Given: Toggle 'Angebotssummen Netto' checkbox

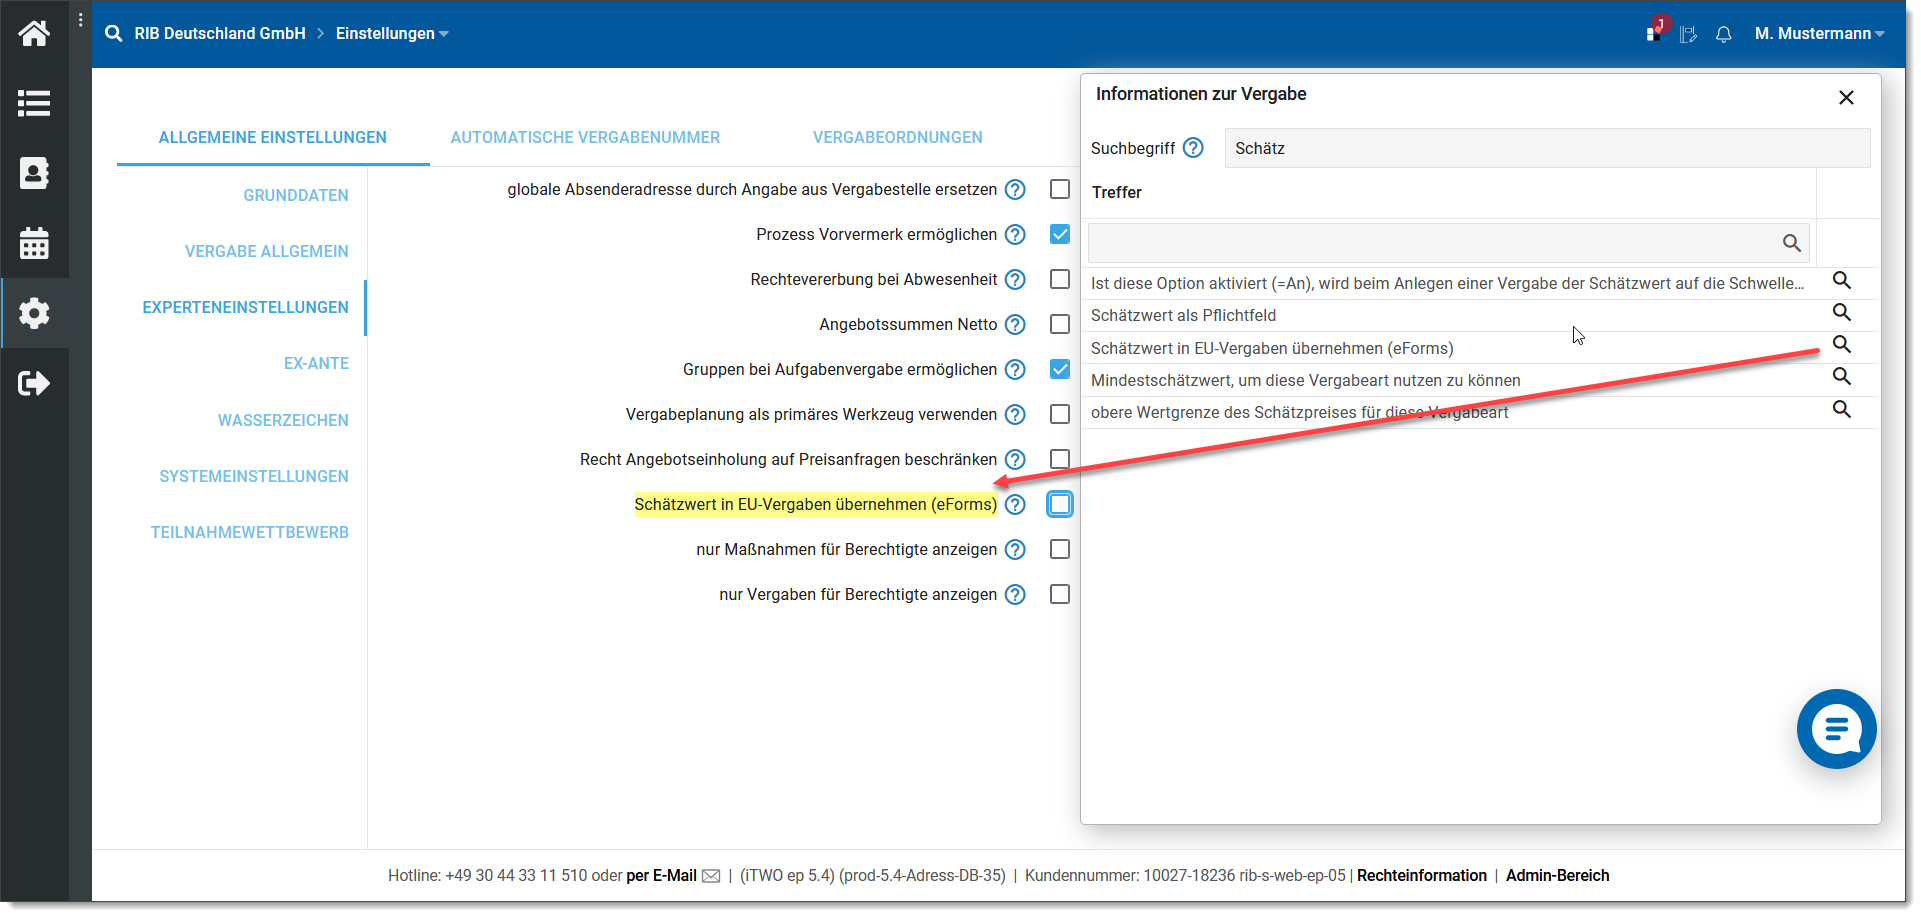Looking at the screenshot, I should 1060,324.
